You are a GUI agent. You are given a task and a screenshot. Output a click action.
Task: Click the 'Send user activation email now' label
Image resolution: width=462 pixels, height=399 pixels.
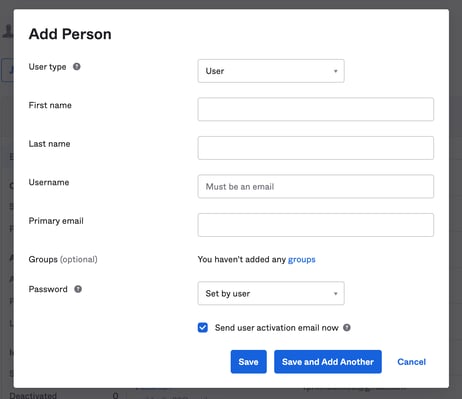277,328
